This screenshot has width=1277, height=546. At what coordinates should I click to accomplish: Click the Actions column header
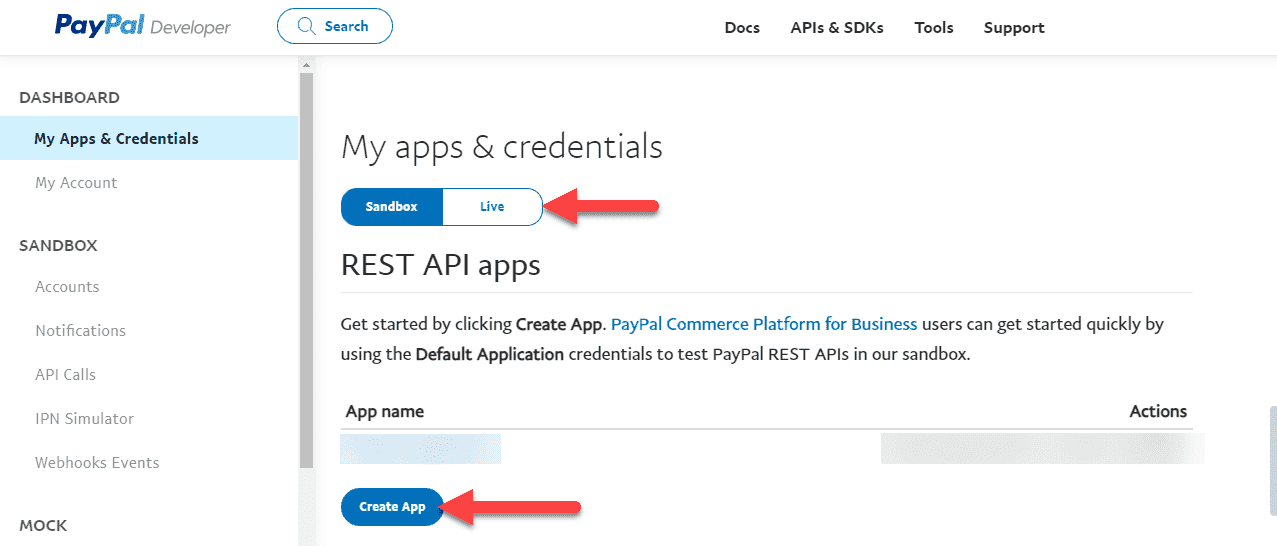[x=1158, y=411]
